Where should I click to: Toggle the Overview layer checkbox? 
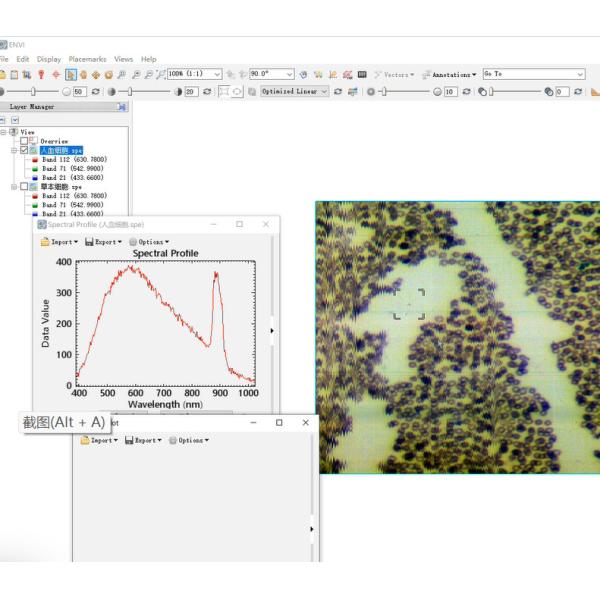[25, 141]
